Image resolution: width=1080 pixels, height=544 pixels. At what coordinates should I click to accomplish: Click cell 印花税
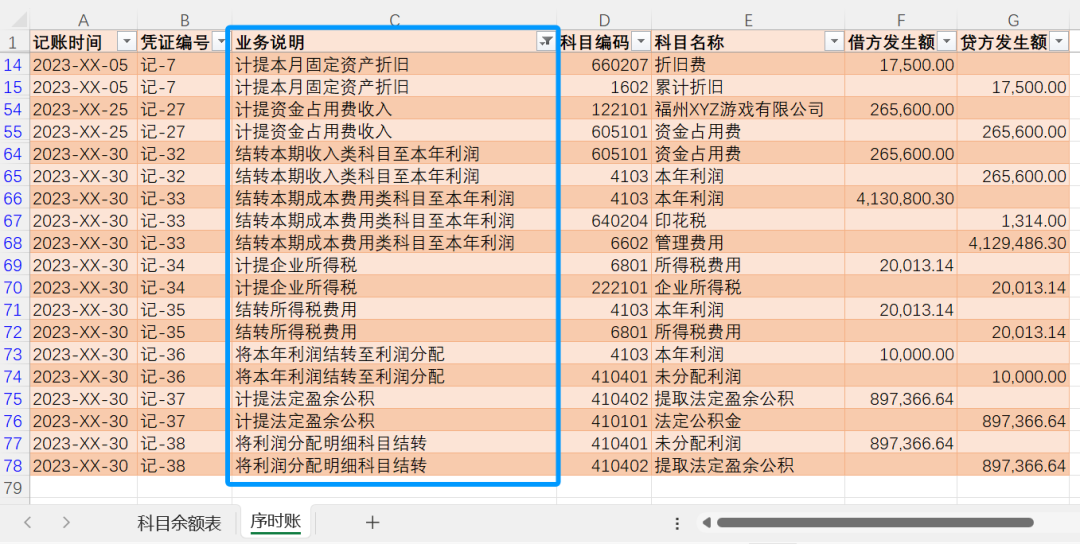pos(748,221)
